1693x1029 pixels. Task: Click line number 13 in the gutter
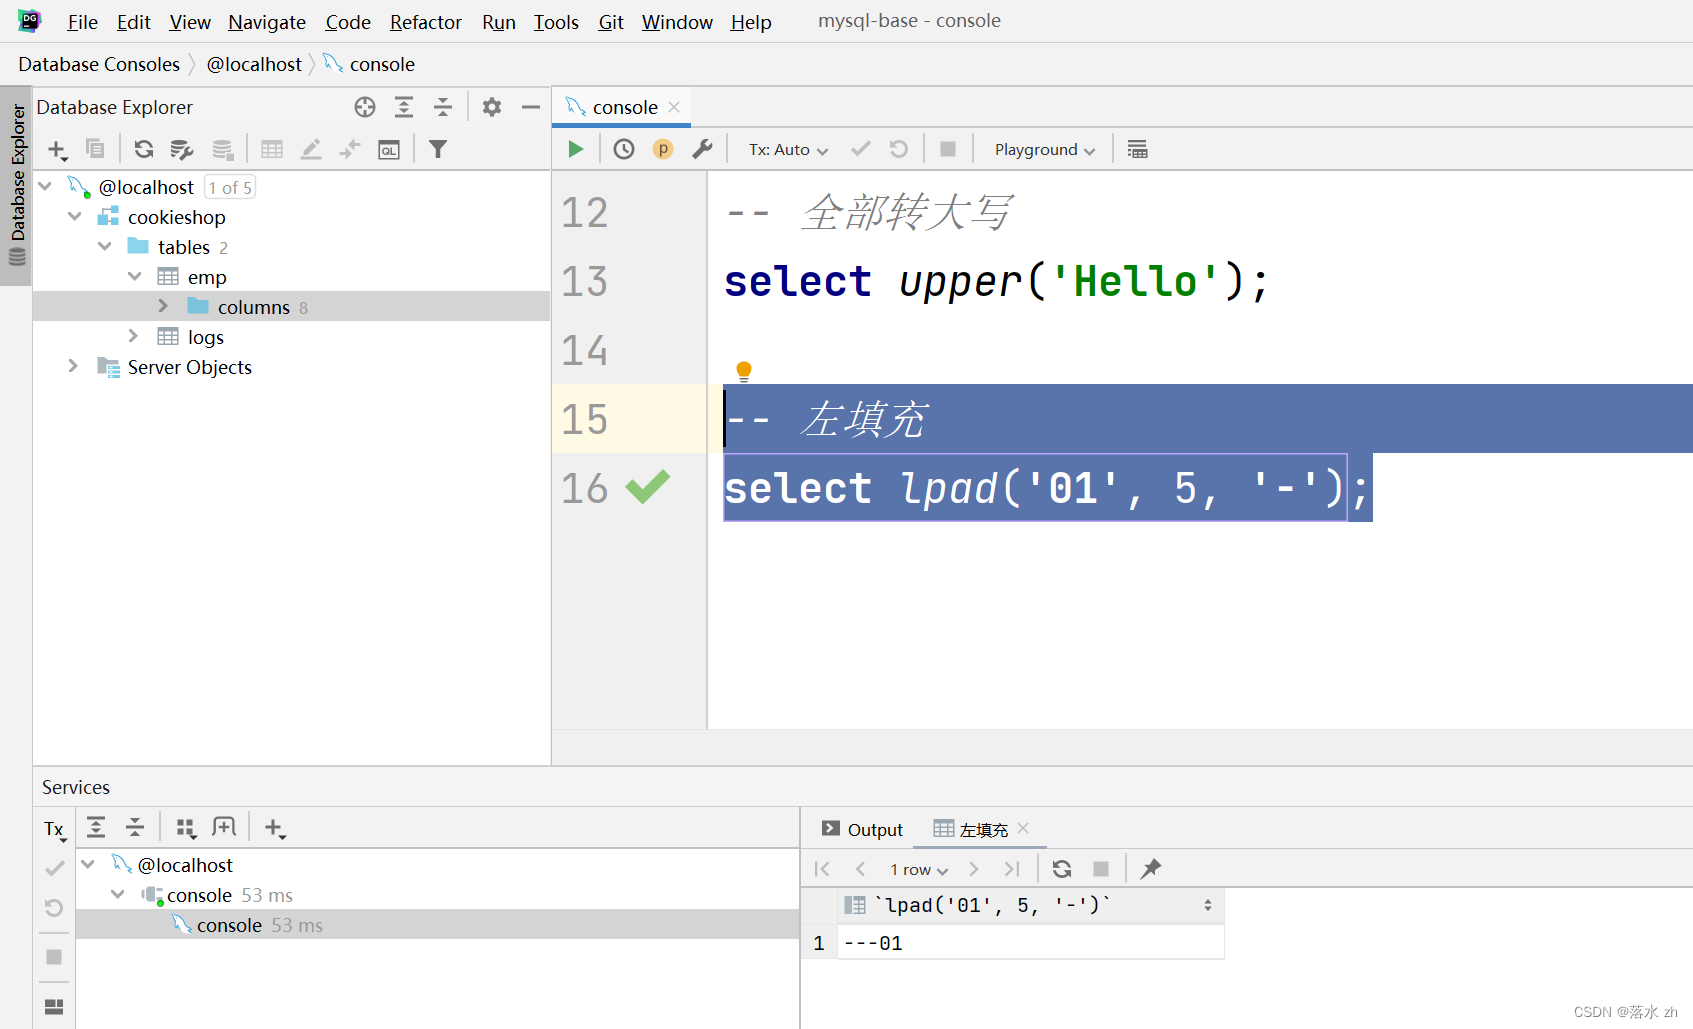click(x=585, y=281)
